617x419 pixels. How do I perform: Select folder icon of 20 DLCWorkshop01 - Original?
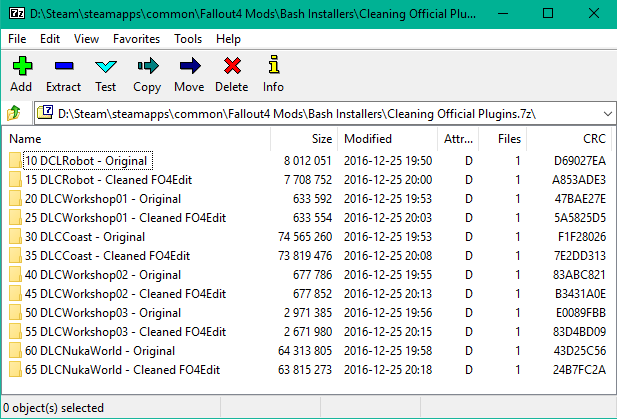[x=15, y=199]
